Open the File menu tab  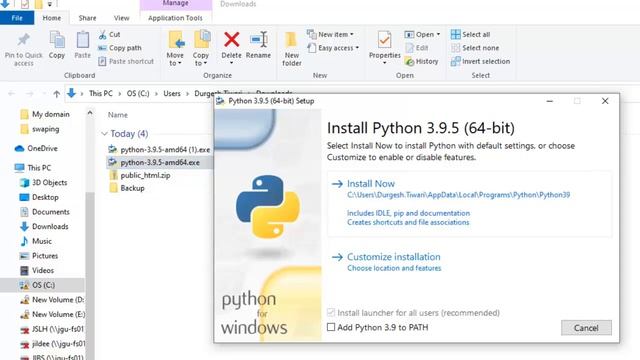coord(17,18)
